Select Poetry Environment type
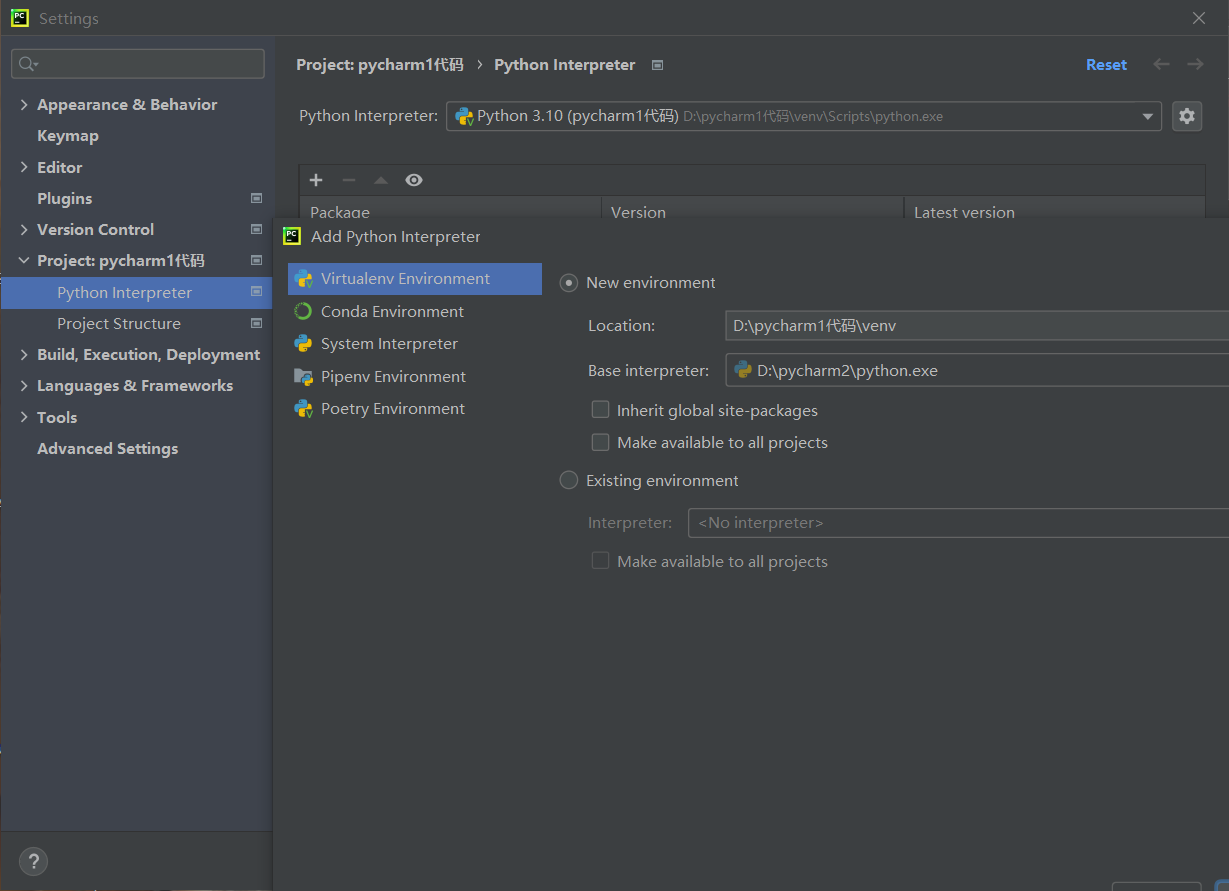The height and width of the screenshot is (891, 1229). click(415, 408)
